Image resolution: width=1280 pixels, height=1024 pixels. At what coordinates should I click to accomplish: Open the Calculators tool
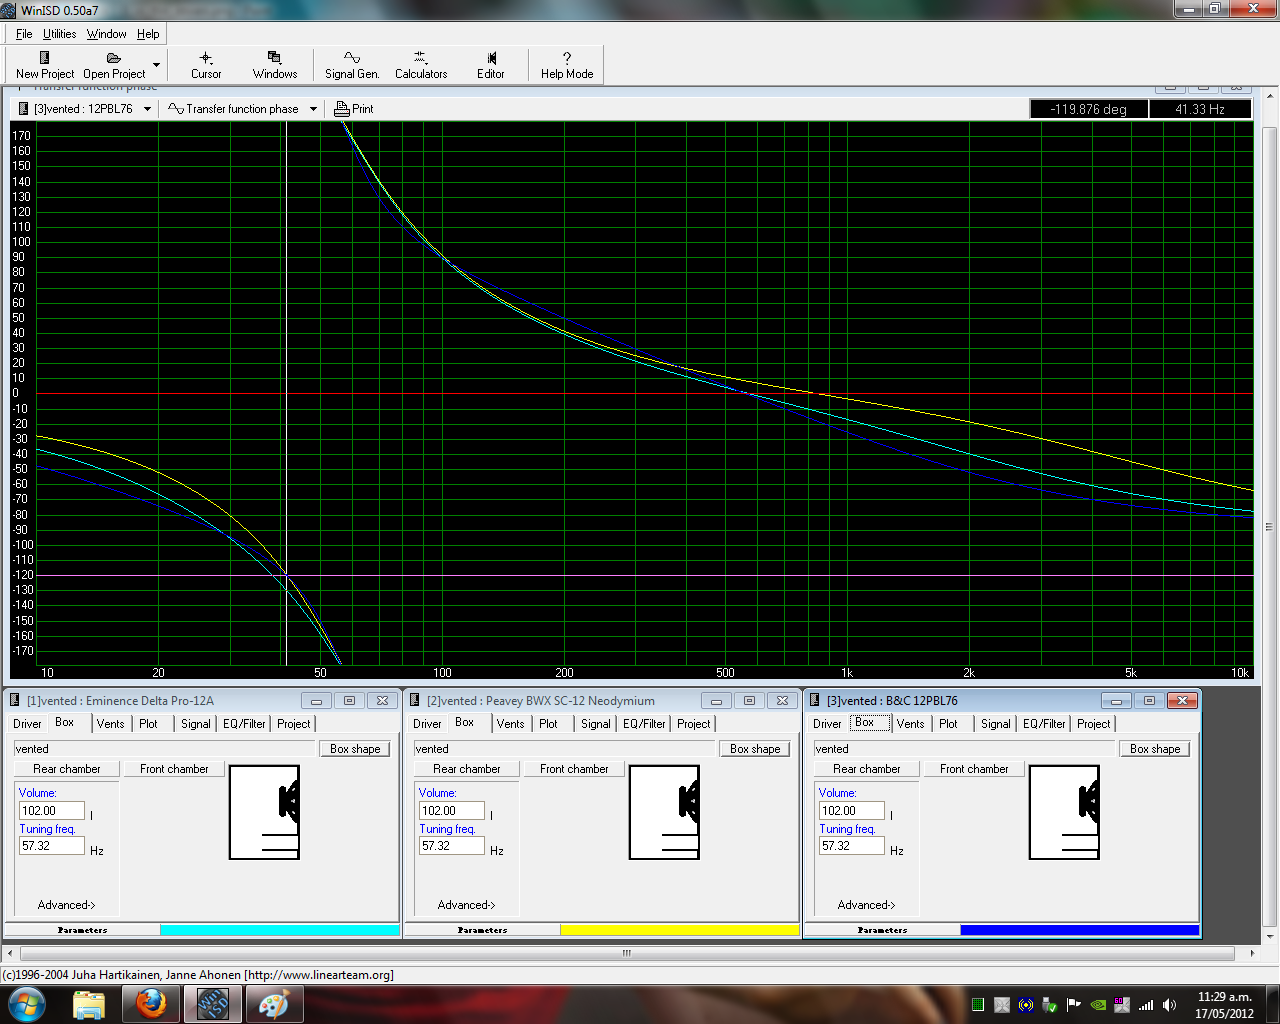point(421,64)
